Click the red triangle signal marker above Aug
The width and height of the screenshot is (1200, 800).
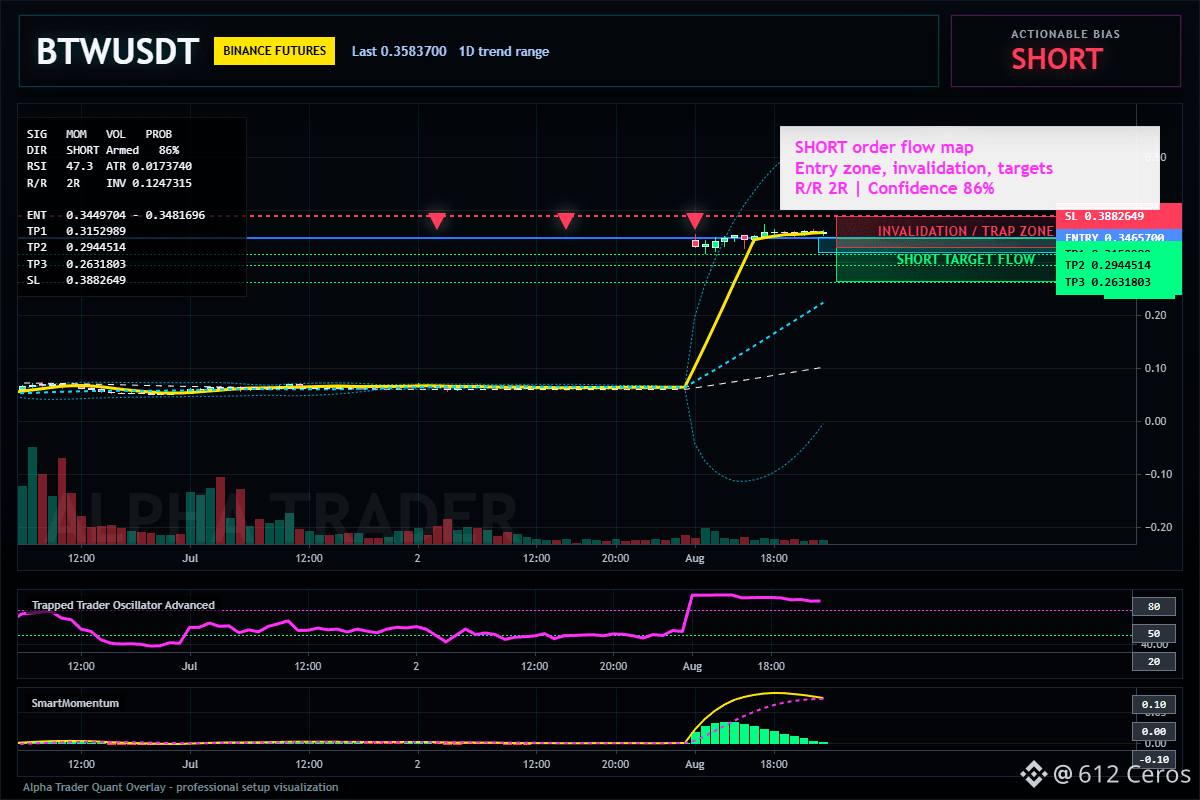[x=695, y=220]
